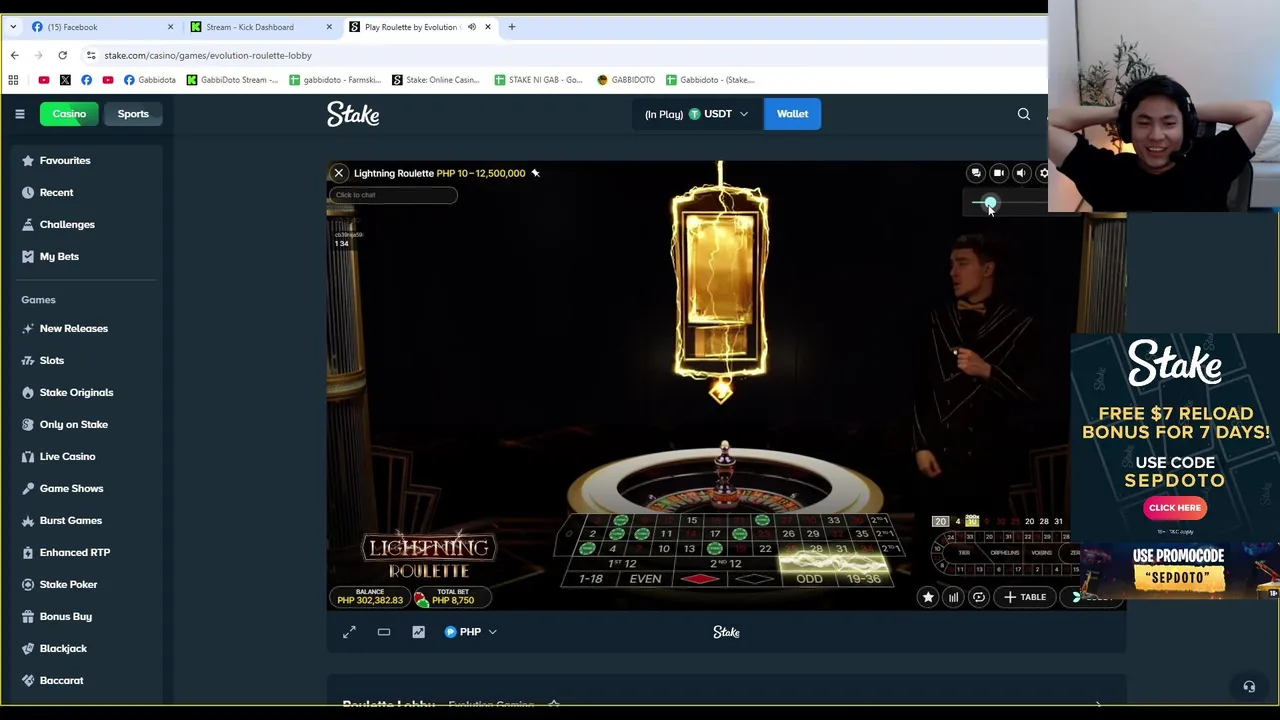Go to Only on Stake
1280x720 pixels.
click(x=73, y=424)
